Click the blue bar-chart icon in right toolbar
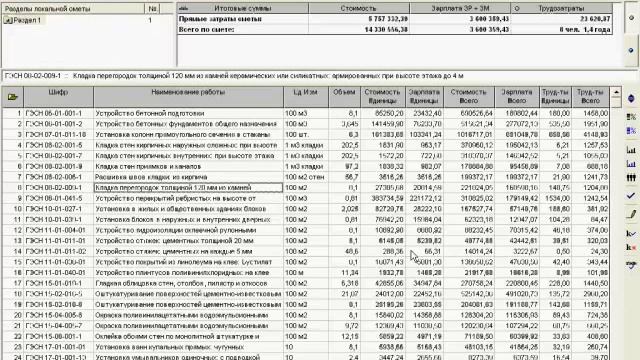The height and width of the screenshot is (360, 640). [x=631, y=164]
